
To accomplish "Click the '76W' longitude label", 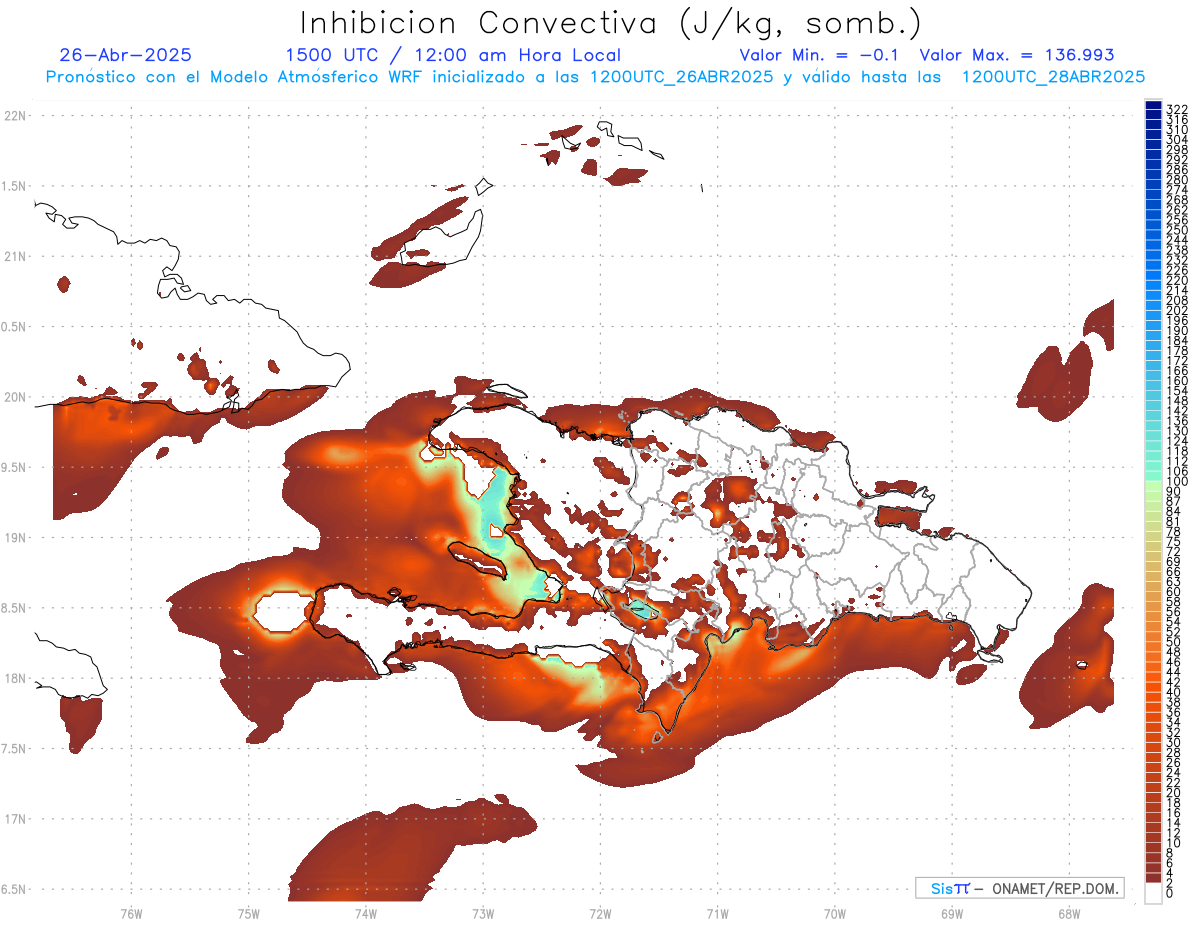I will click(131, 913).
